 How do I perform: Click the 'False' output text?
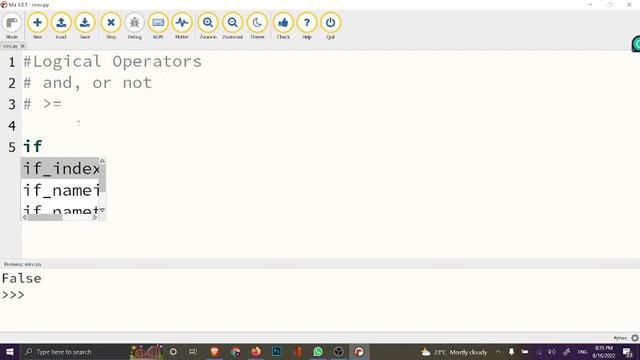pos(22,278)
